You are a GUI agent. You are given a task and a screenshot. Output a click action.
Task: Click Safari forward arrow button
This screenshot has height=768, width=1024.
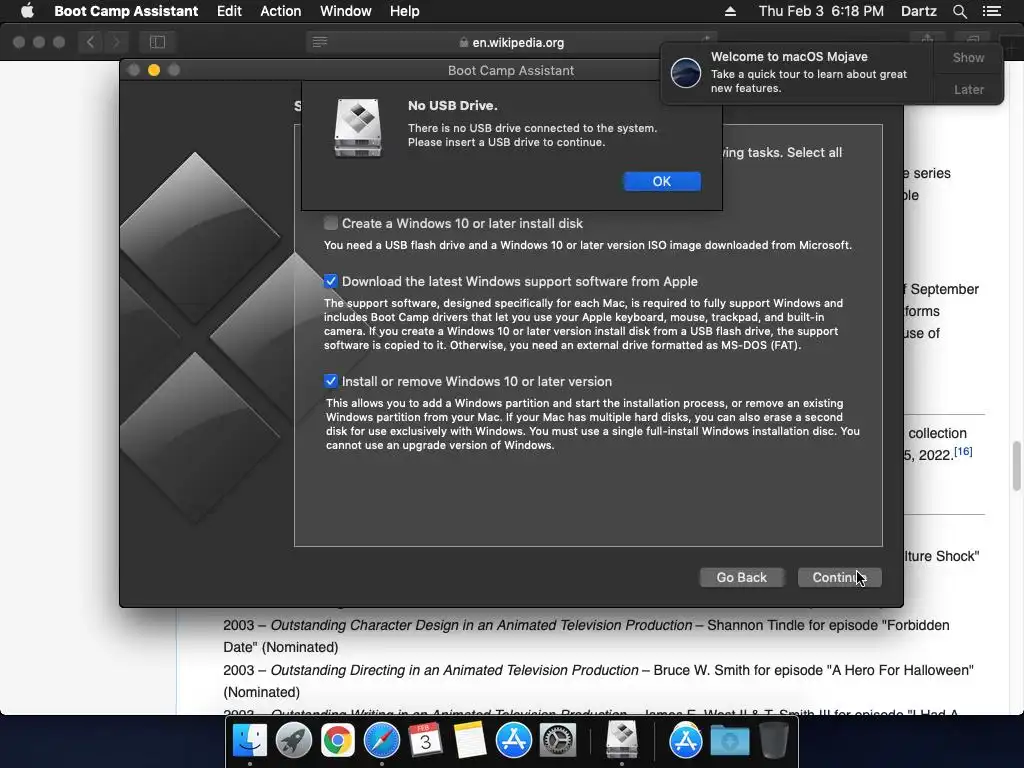(x=116, y=42)
